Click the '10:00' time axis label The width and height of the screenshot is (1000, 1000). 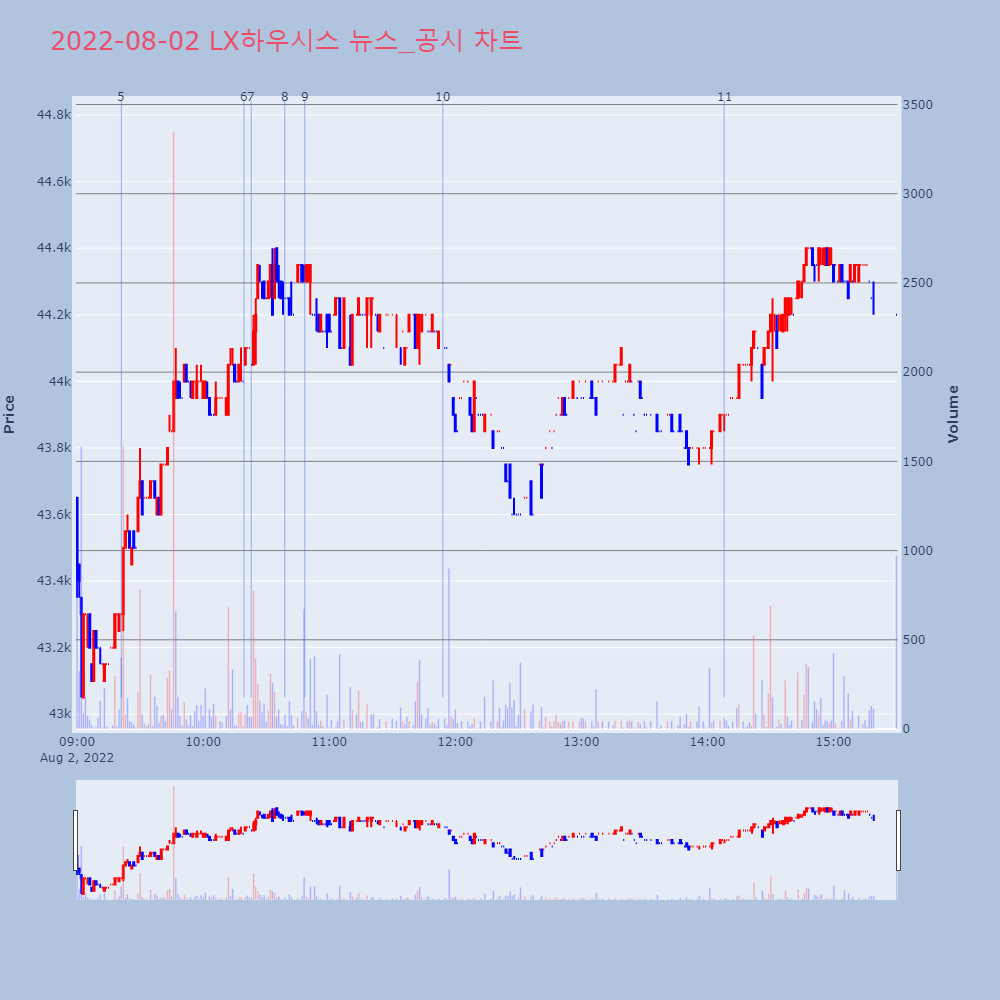tap(203, 742)
